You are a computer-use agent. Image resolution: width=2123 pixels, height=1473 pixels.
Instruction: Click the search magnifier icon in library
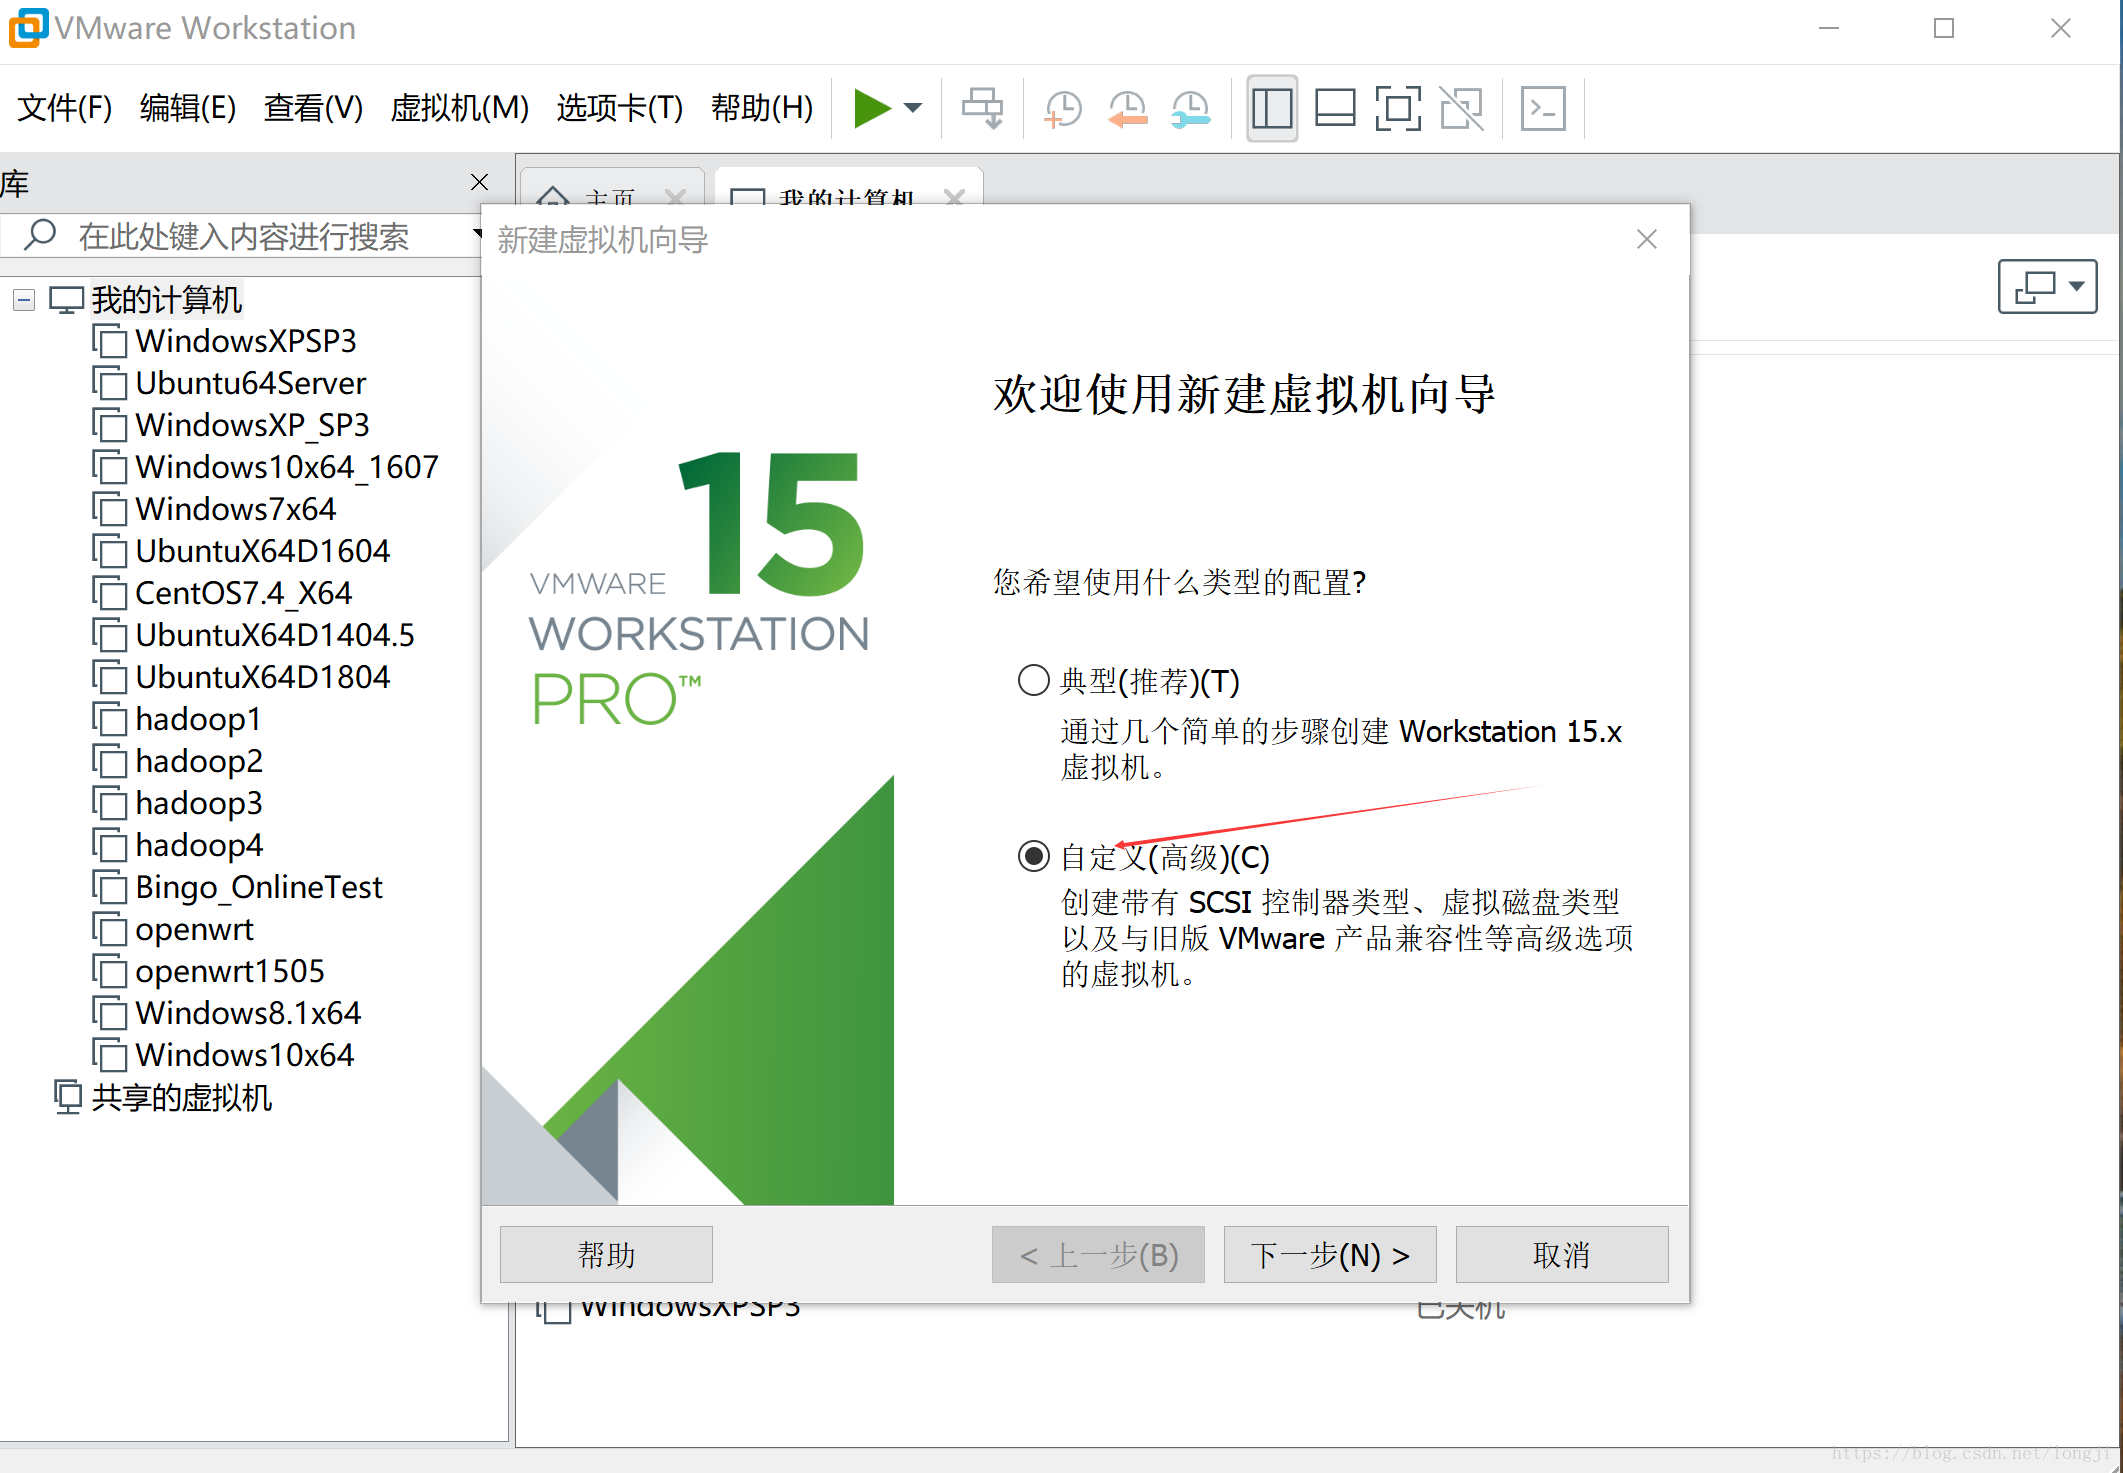[39, 234]
